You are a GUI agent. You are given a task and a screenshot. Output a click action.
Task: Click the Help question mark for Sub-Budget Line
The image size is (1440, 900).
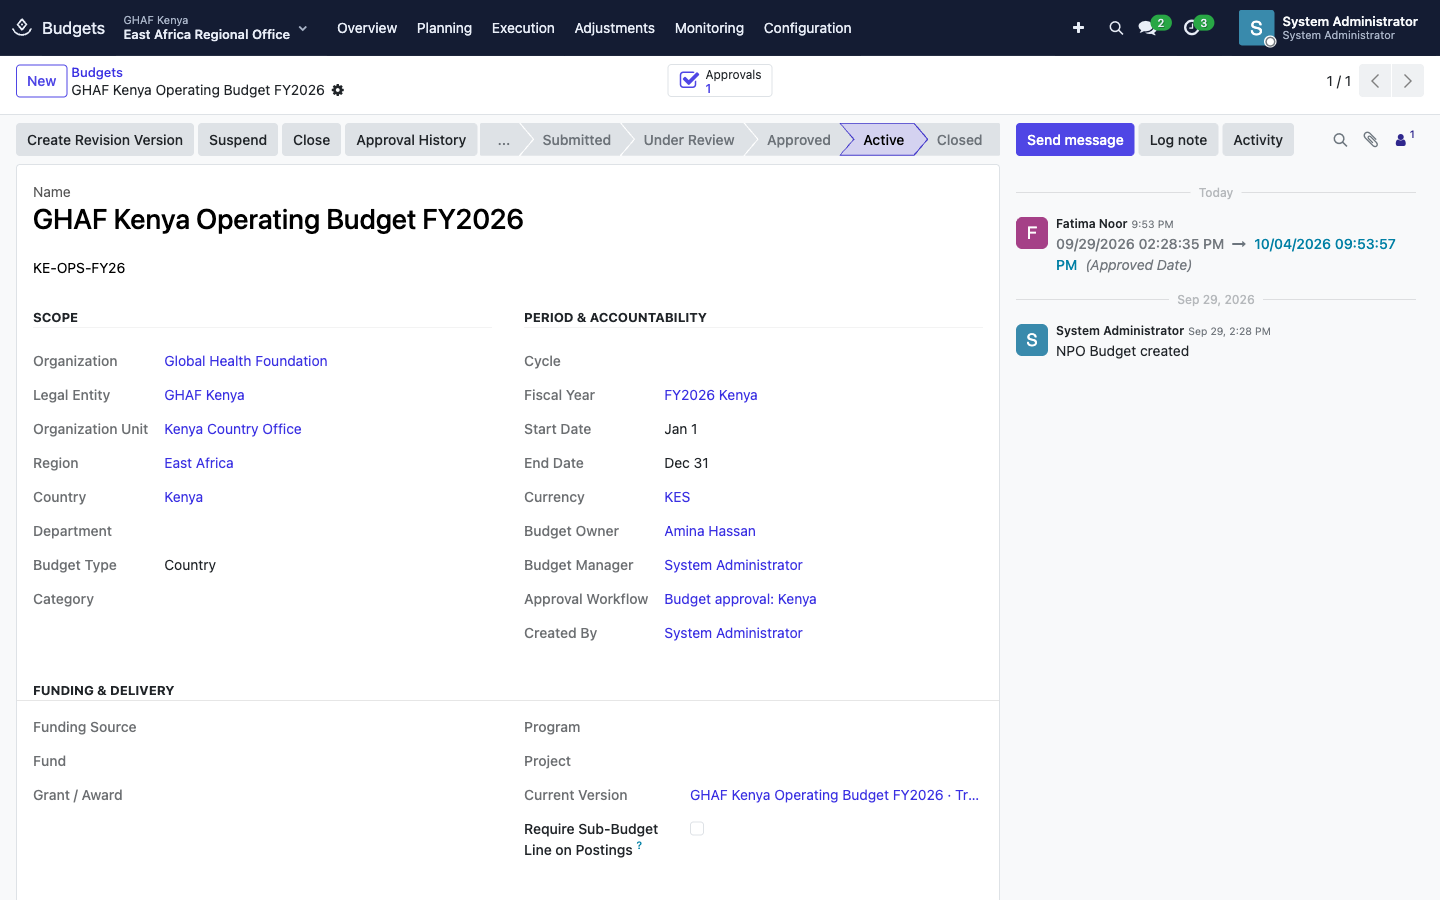639,845
